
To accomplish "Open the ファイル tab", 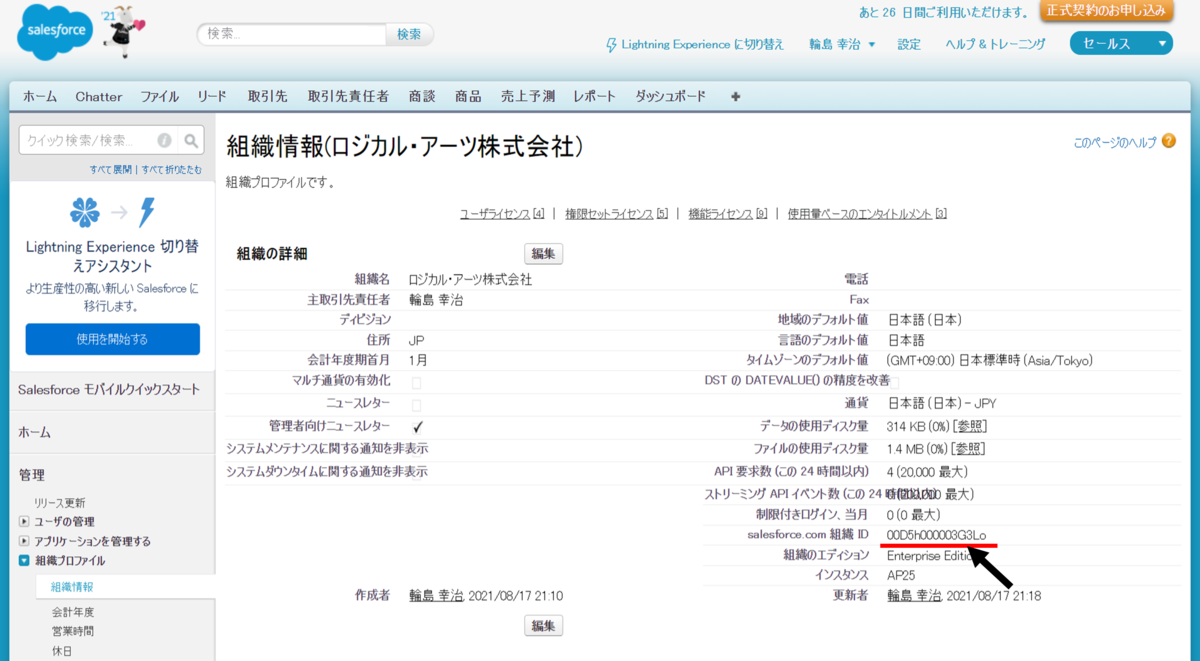I will click(159, 96).
